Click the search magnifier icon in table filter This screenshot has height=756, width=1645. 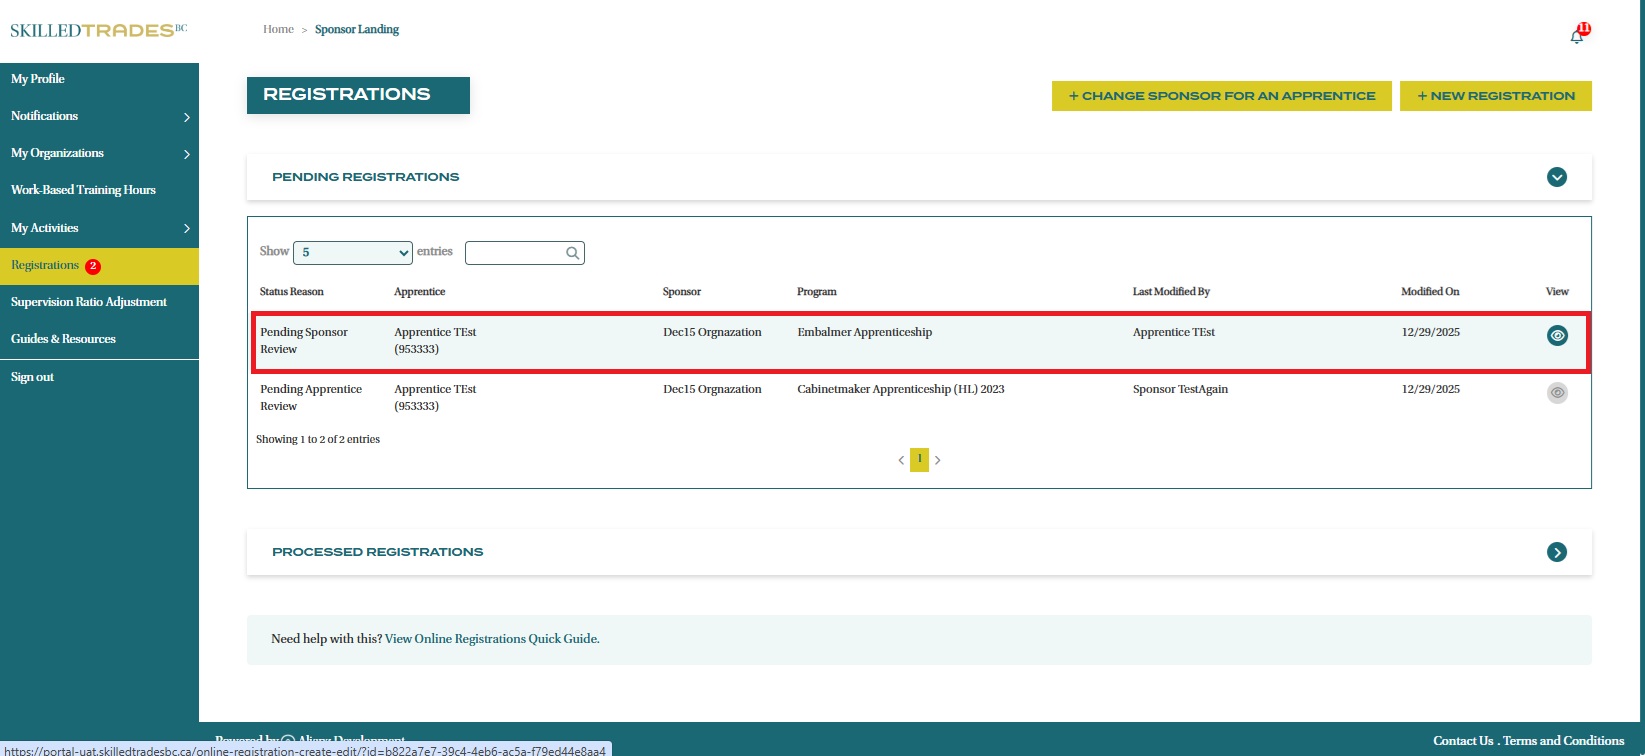(x=572, y=253)
